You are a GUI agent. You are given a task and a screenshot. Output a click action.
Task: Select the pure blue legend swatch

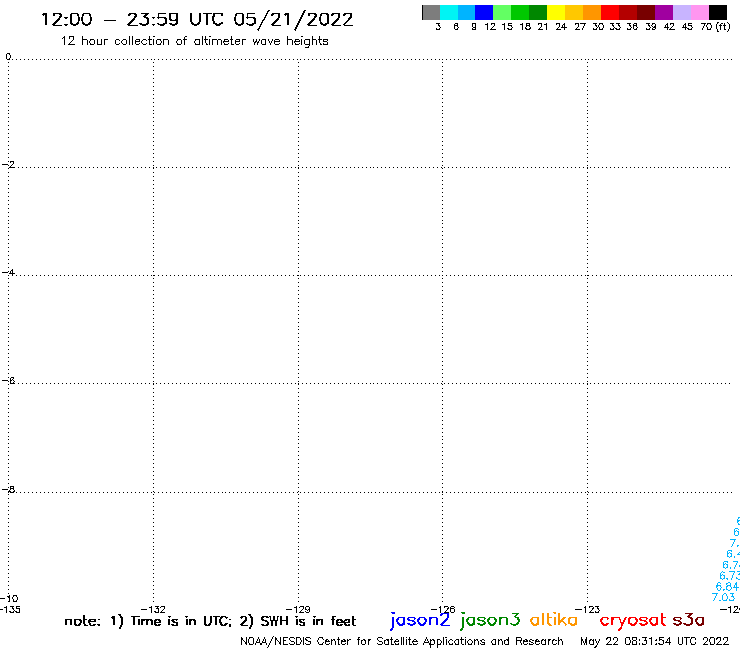[484, 12]
